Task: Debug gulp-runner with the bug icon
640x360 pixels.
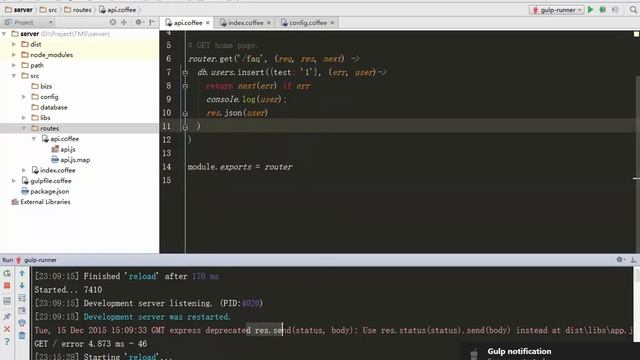Action: (602, 10)
